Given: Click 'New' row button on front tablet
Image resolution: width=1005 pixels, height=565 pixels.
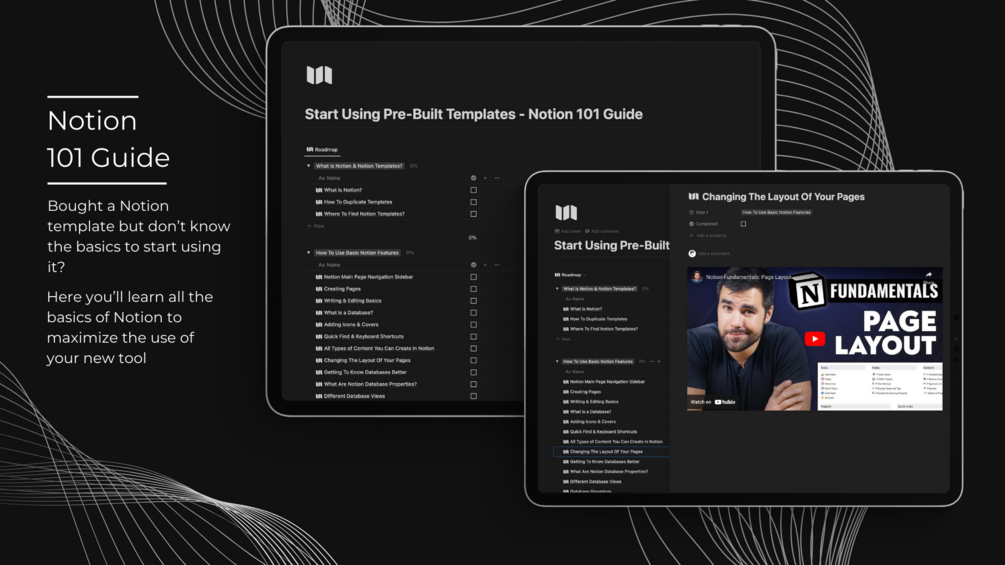Looking at the screenshot, I should coord(563,339).
